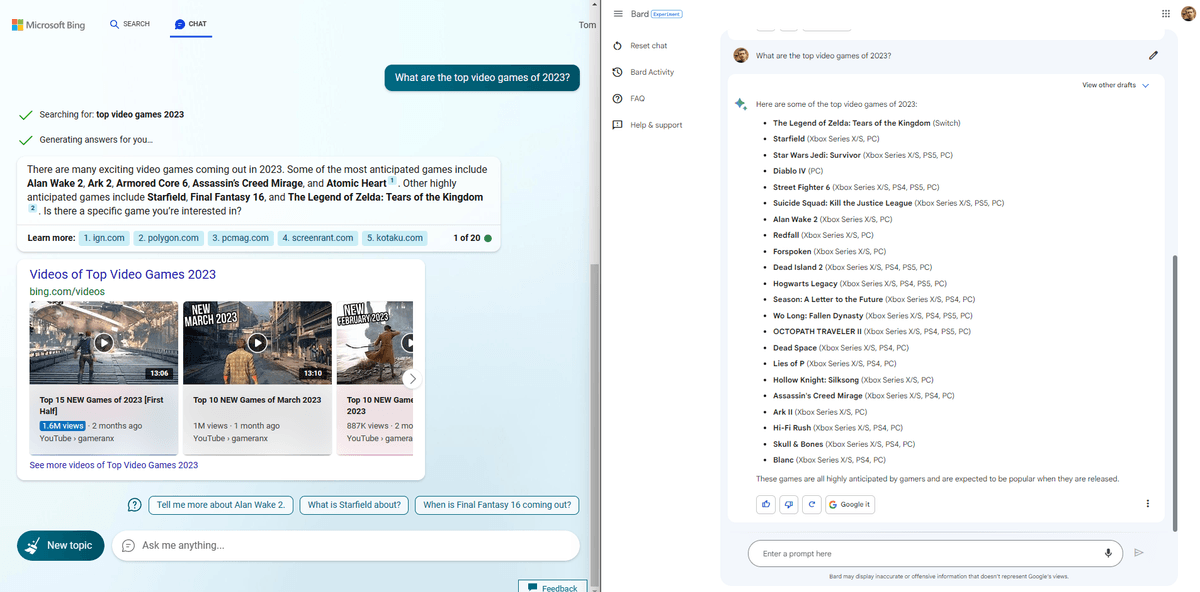Play the Top 15 NEW Games video
1200x592 pixels.
[104, 343]
